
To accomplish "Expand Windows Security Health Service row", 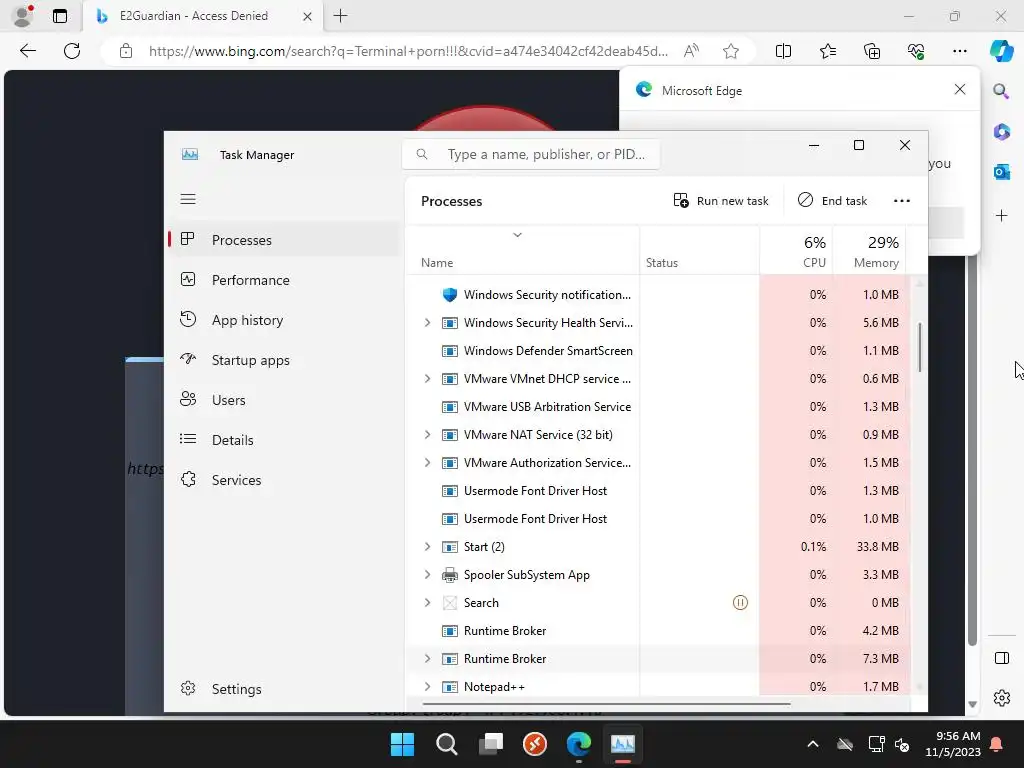I will tap(427, 323).
